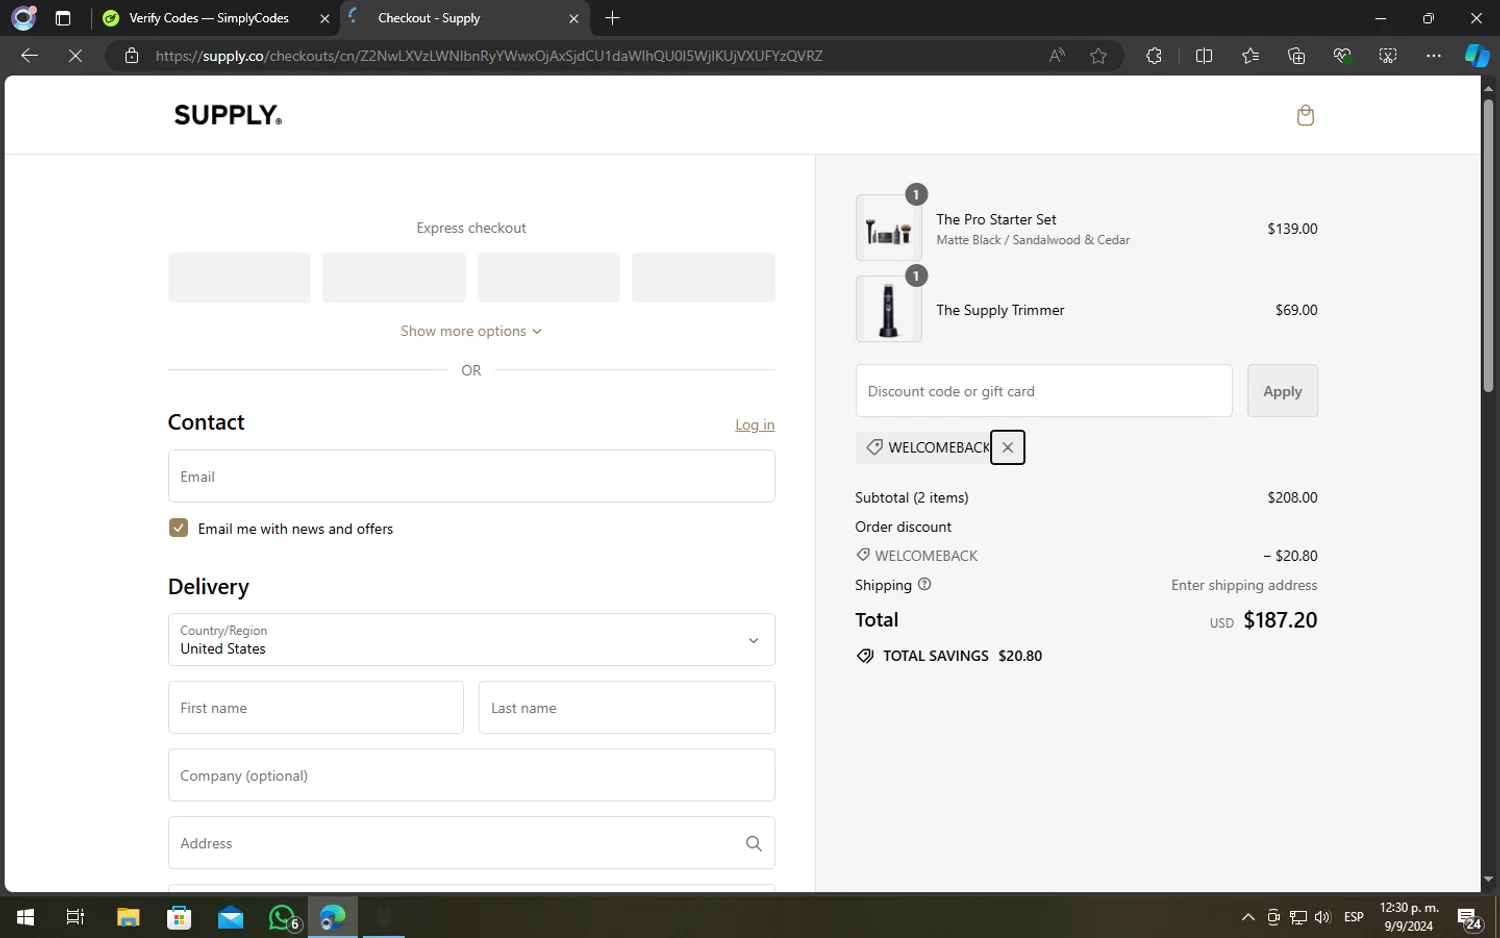
Task: Expand Show more options for express checkout
Action: [471, 331]
